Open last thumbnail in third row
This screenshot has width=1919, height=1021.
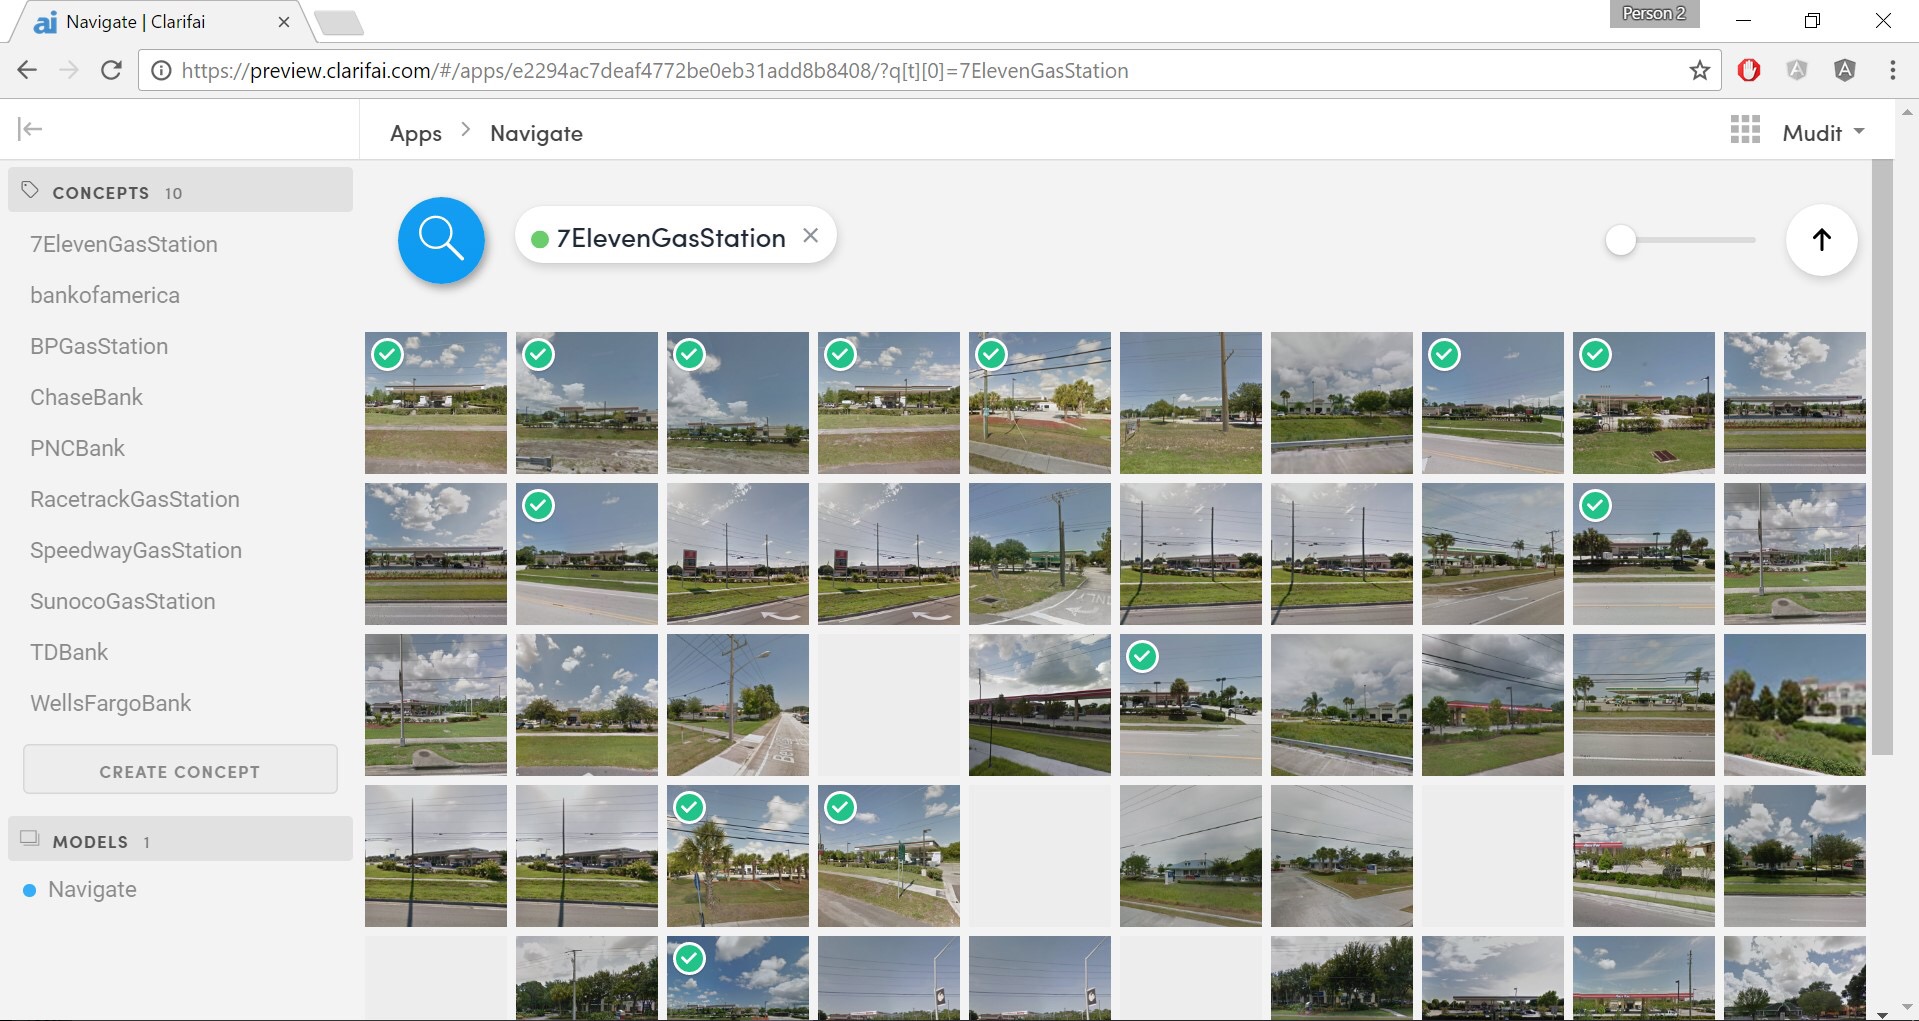1795,705
